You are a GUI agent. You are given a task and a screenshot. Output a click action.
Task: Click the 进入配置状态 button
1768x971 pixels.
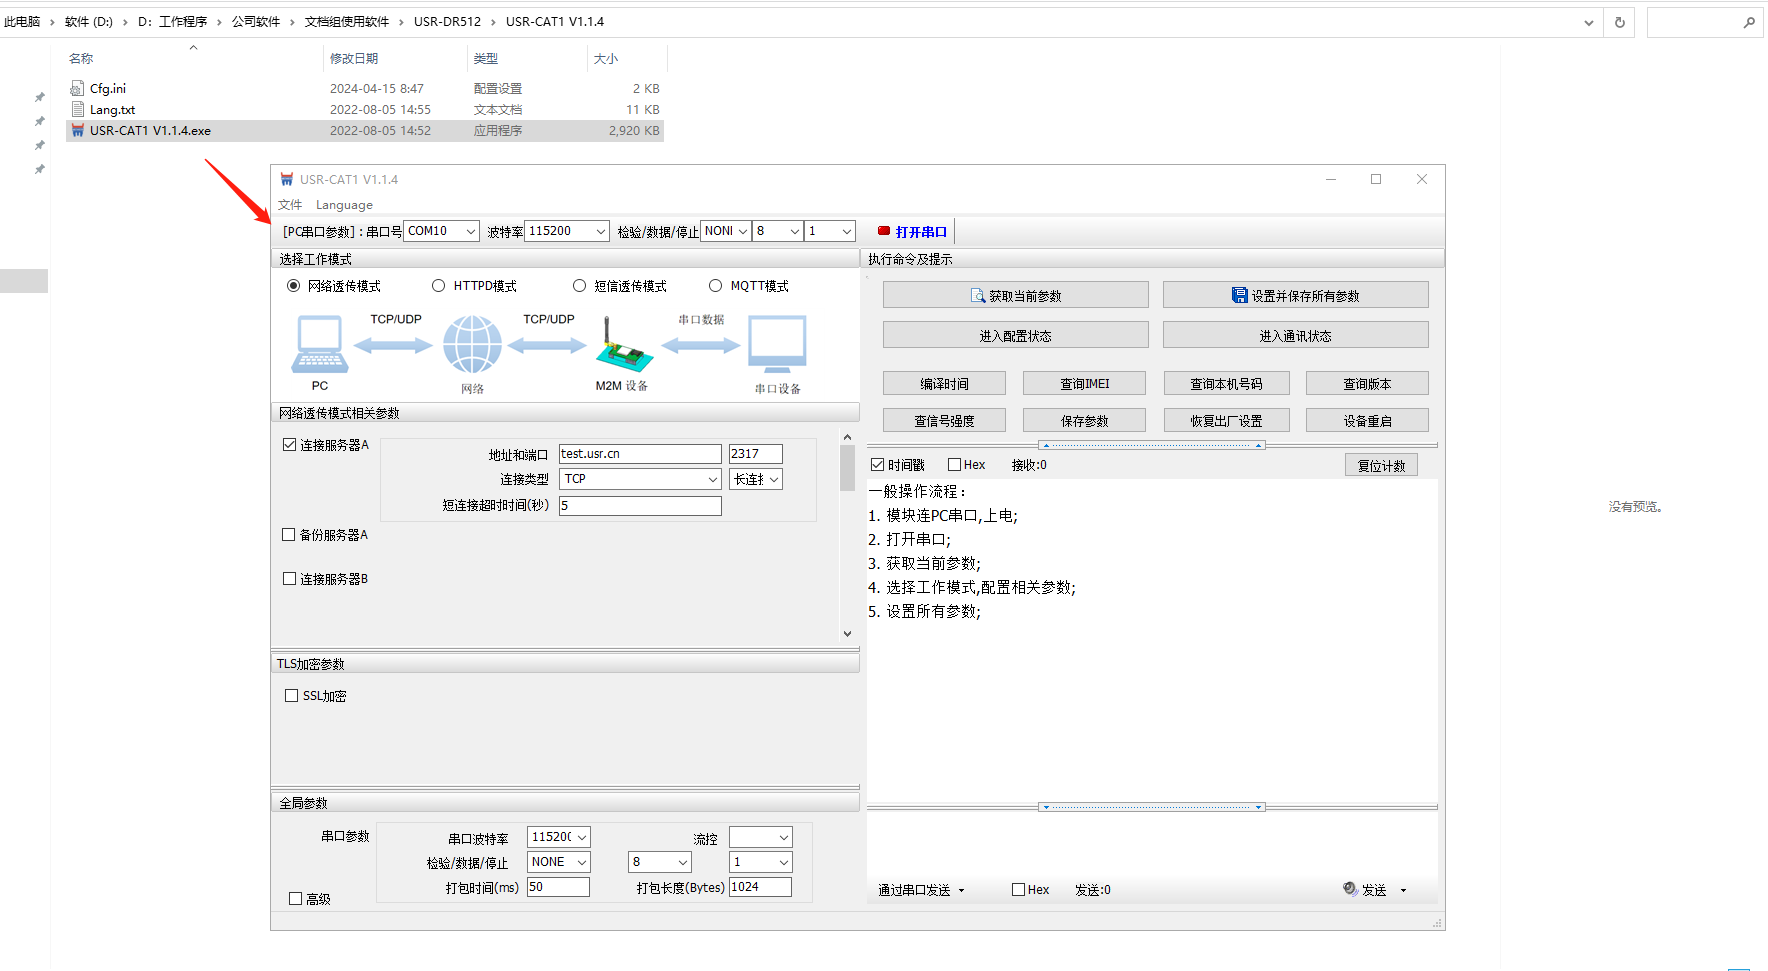pos(1015,336)
